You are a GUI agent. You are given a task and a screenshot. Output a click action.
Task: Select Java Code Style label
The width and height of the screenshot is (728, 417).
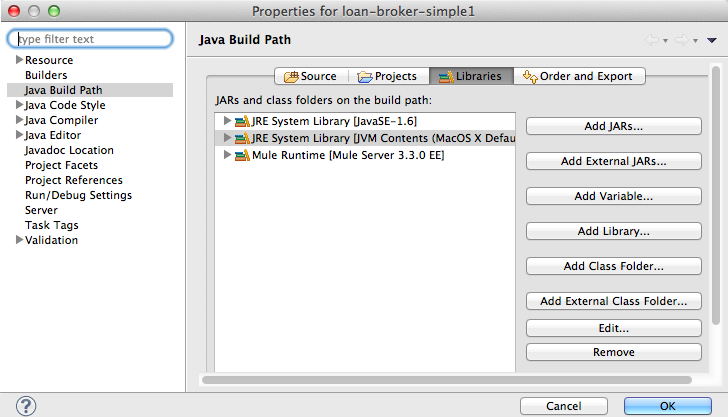click(x=65, y=105)
